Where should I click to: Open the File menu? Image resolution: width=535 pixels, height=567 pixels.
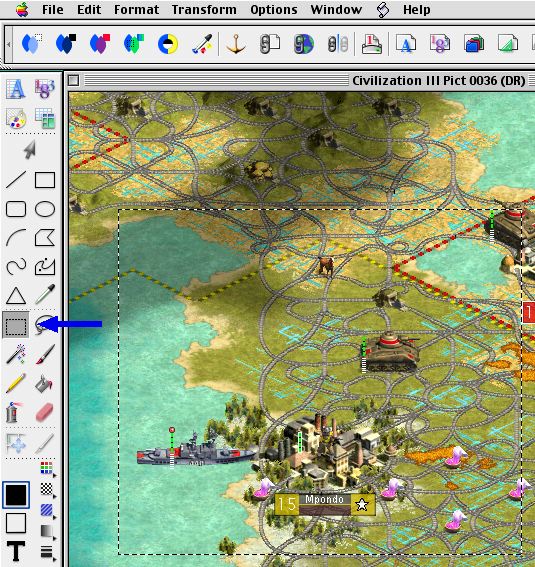click(x=52, y=9)
